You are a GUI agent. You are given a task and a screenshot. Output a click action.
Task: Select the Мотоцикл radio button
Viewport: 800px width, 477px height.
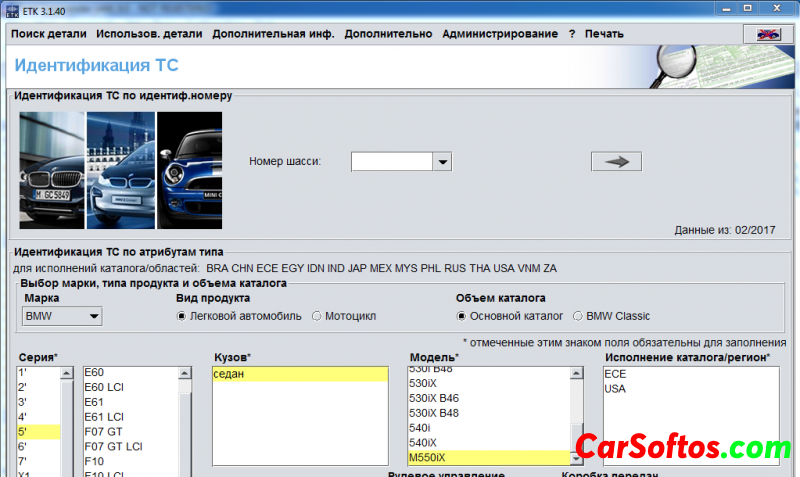[317, 317]
